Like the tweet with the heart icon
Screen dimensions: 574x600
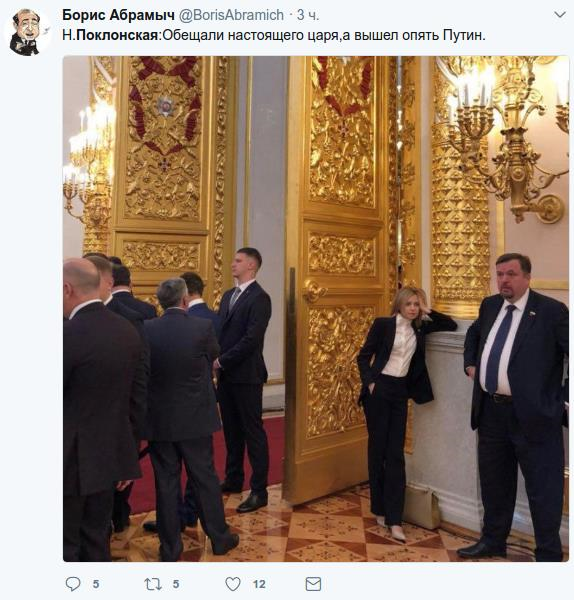[x=233, y=584]
